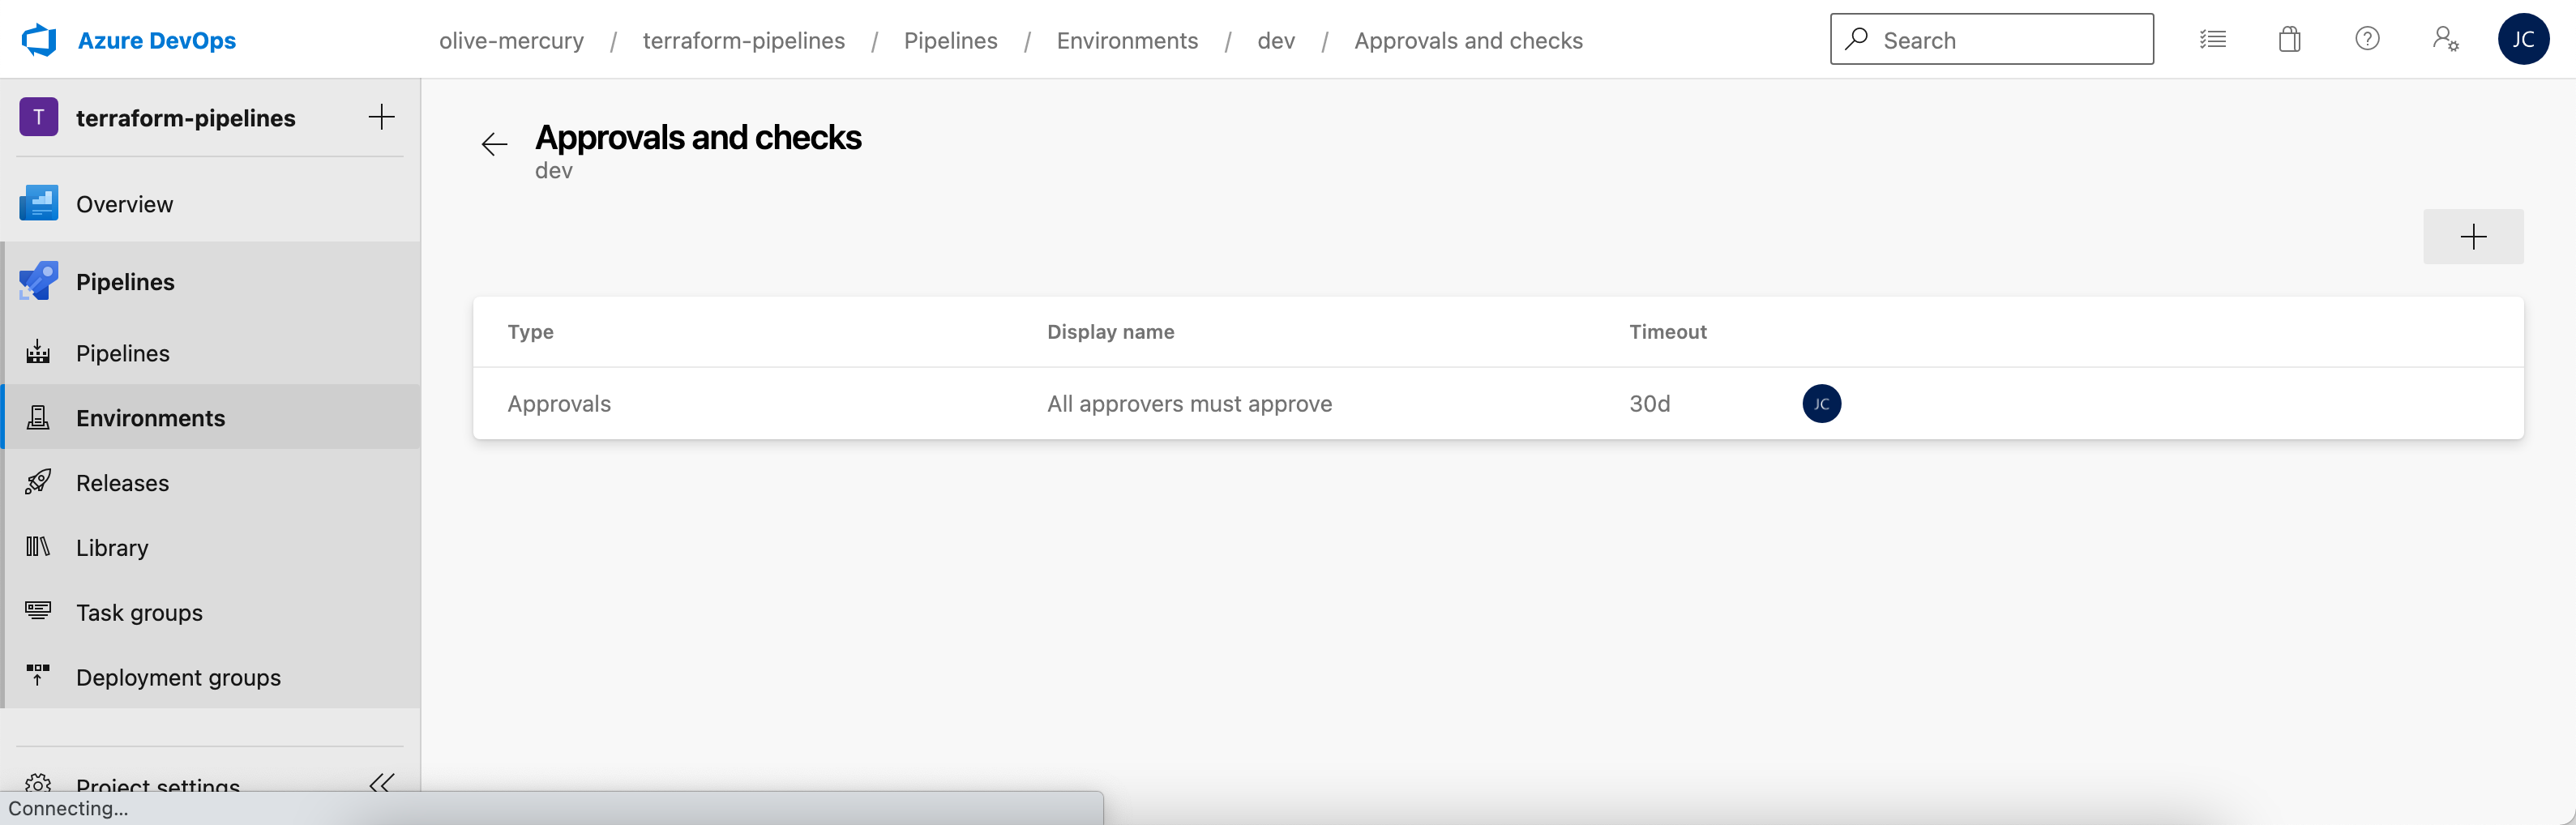Click the Library books icon

pyautogui.click(x=38, y=546)
